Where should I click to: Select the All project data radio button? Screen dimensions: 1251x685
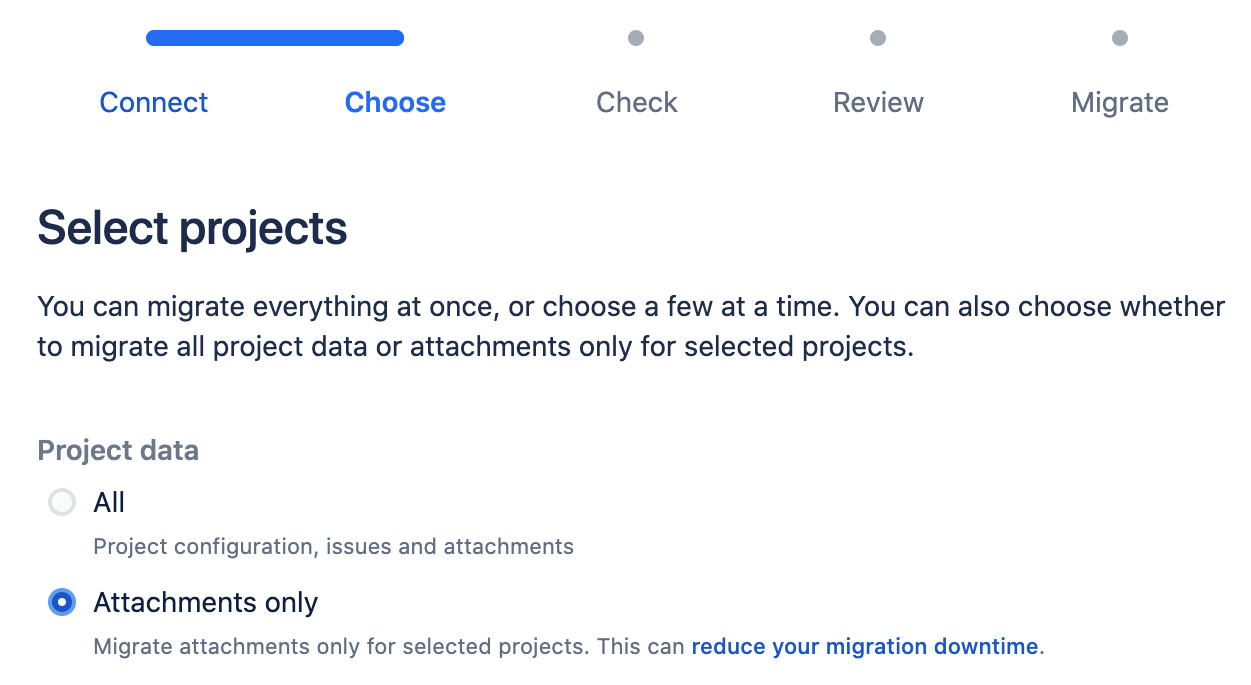pyautogui.click(x=62, y=502)
